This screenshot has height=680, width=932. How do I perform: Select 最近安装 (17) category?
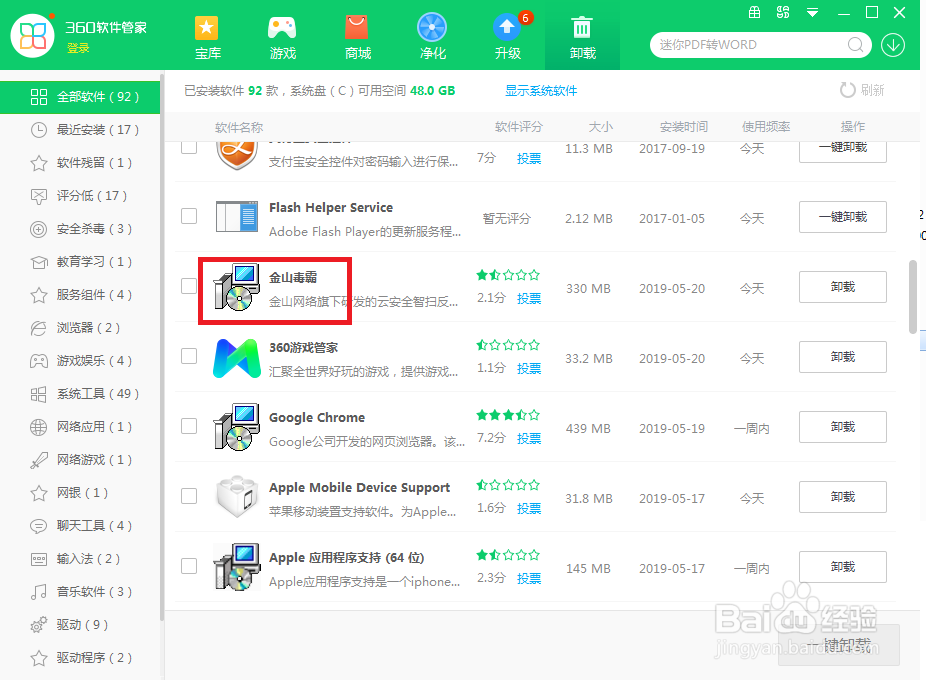pos(80,130)
